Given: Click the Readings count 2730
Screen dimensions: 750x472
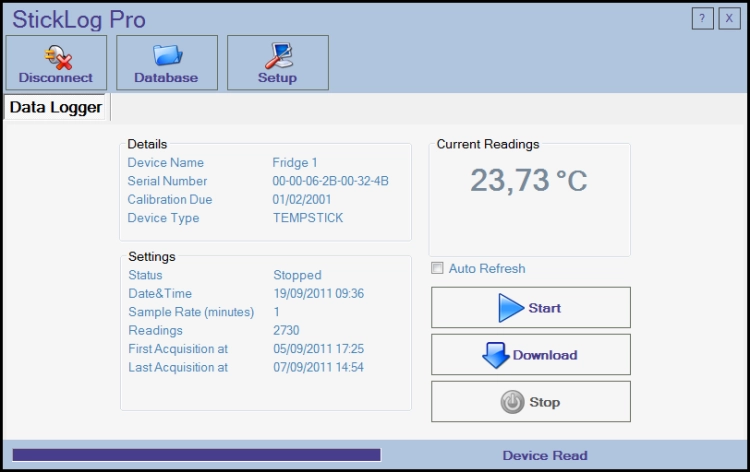Looking at the screenshot, I should [x=286, y=331].
